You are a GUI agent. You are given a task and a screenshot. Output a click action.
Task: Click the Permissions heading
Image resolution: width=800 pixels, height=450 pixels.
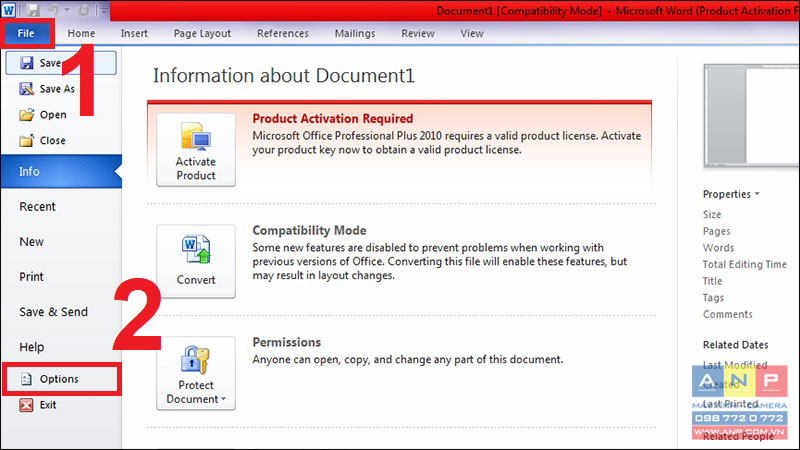click(x=287, y=342)
